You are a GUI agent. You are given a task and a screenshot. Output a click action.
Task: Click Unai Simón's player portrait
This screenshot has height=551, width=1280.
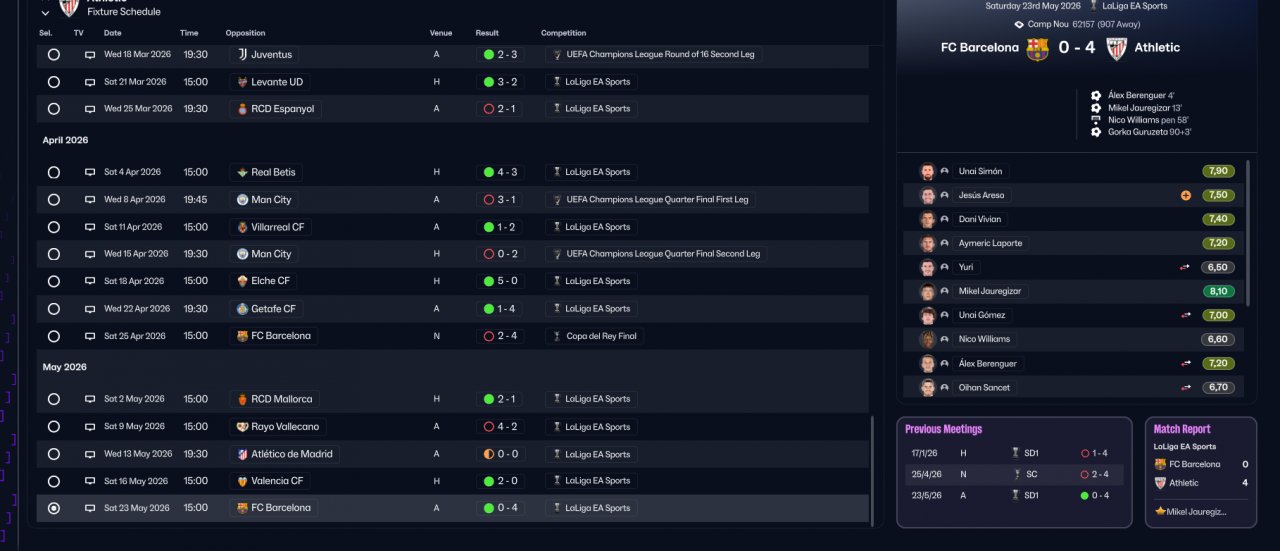tap(927, 171)
